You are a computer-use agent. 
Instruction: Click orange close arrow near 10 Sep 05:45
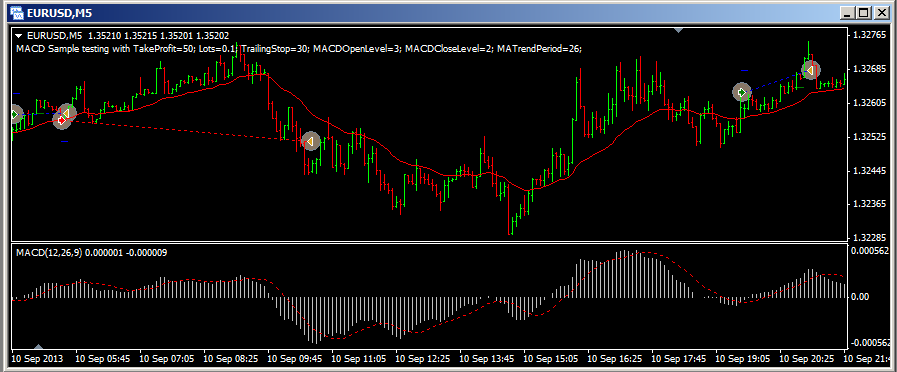tap(66, 114)
